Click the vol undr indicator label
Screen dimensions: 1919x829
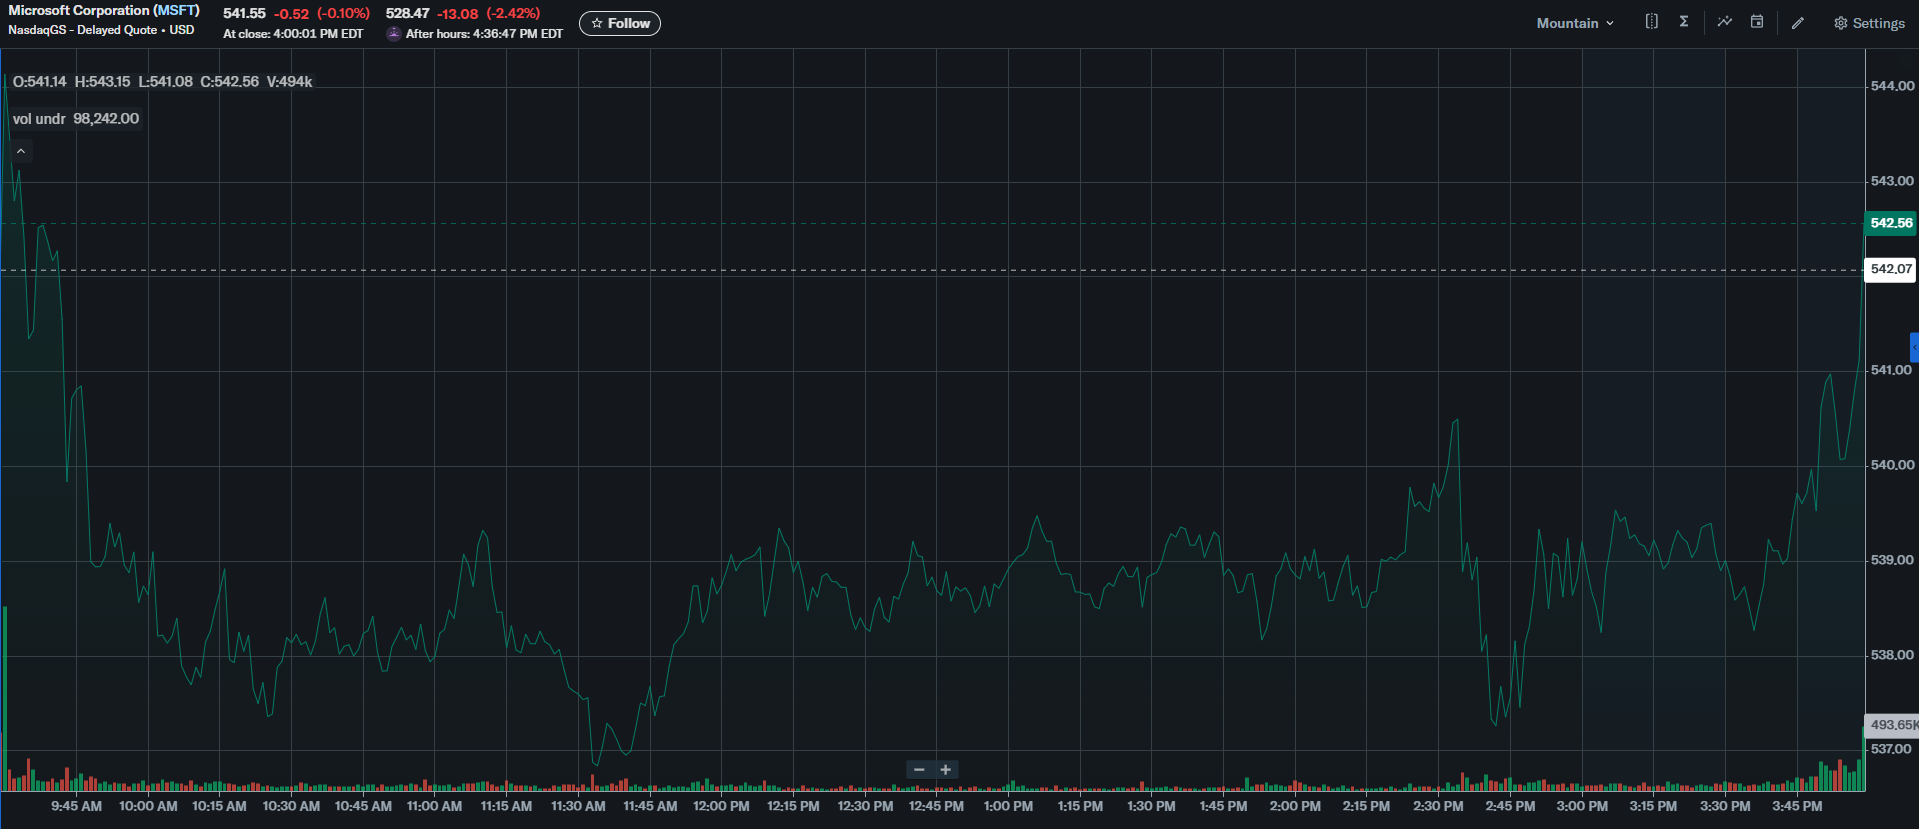39,119
